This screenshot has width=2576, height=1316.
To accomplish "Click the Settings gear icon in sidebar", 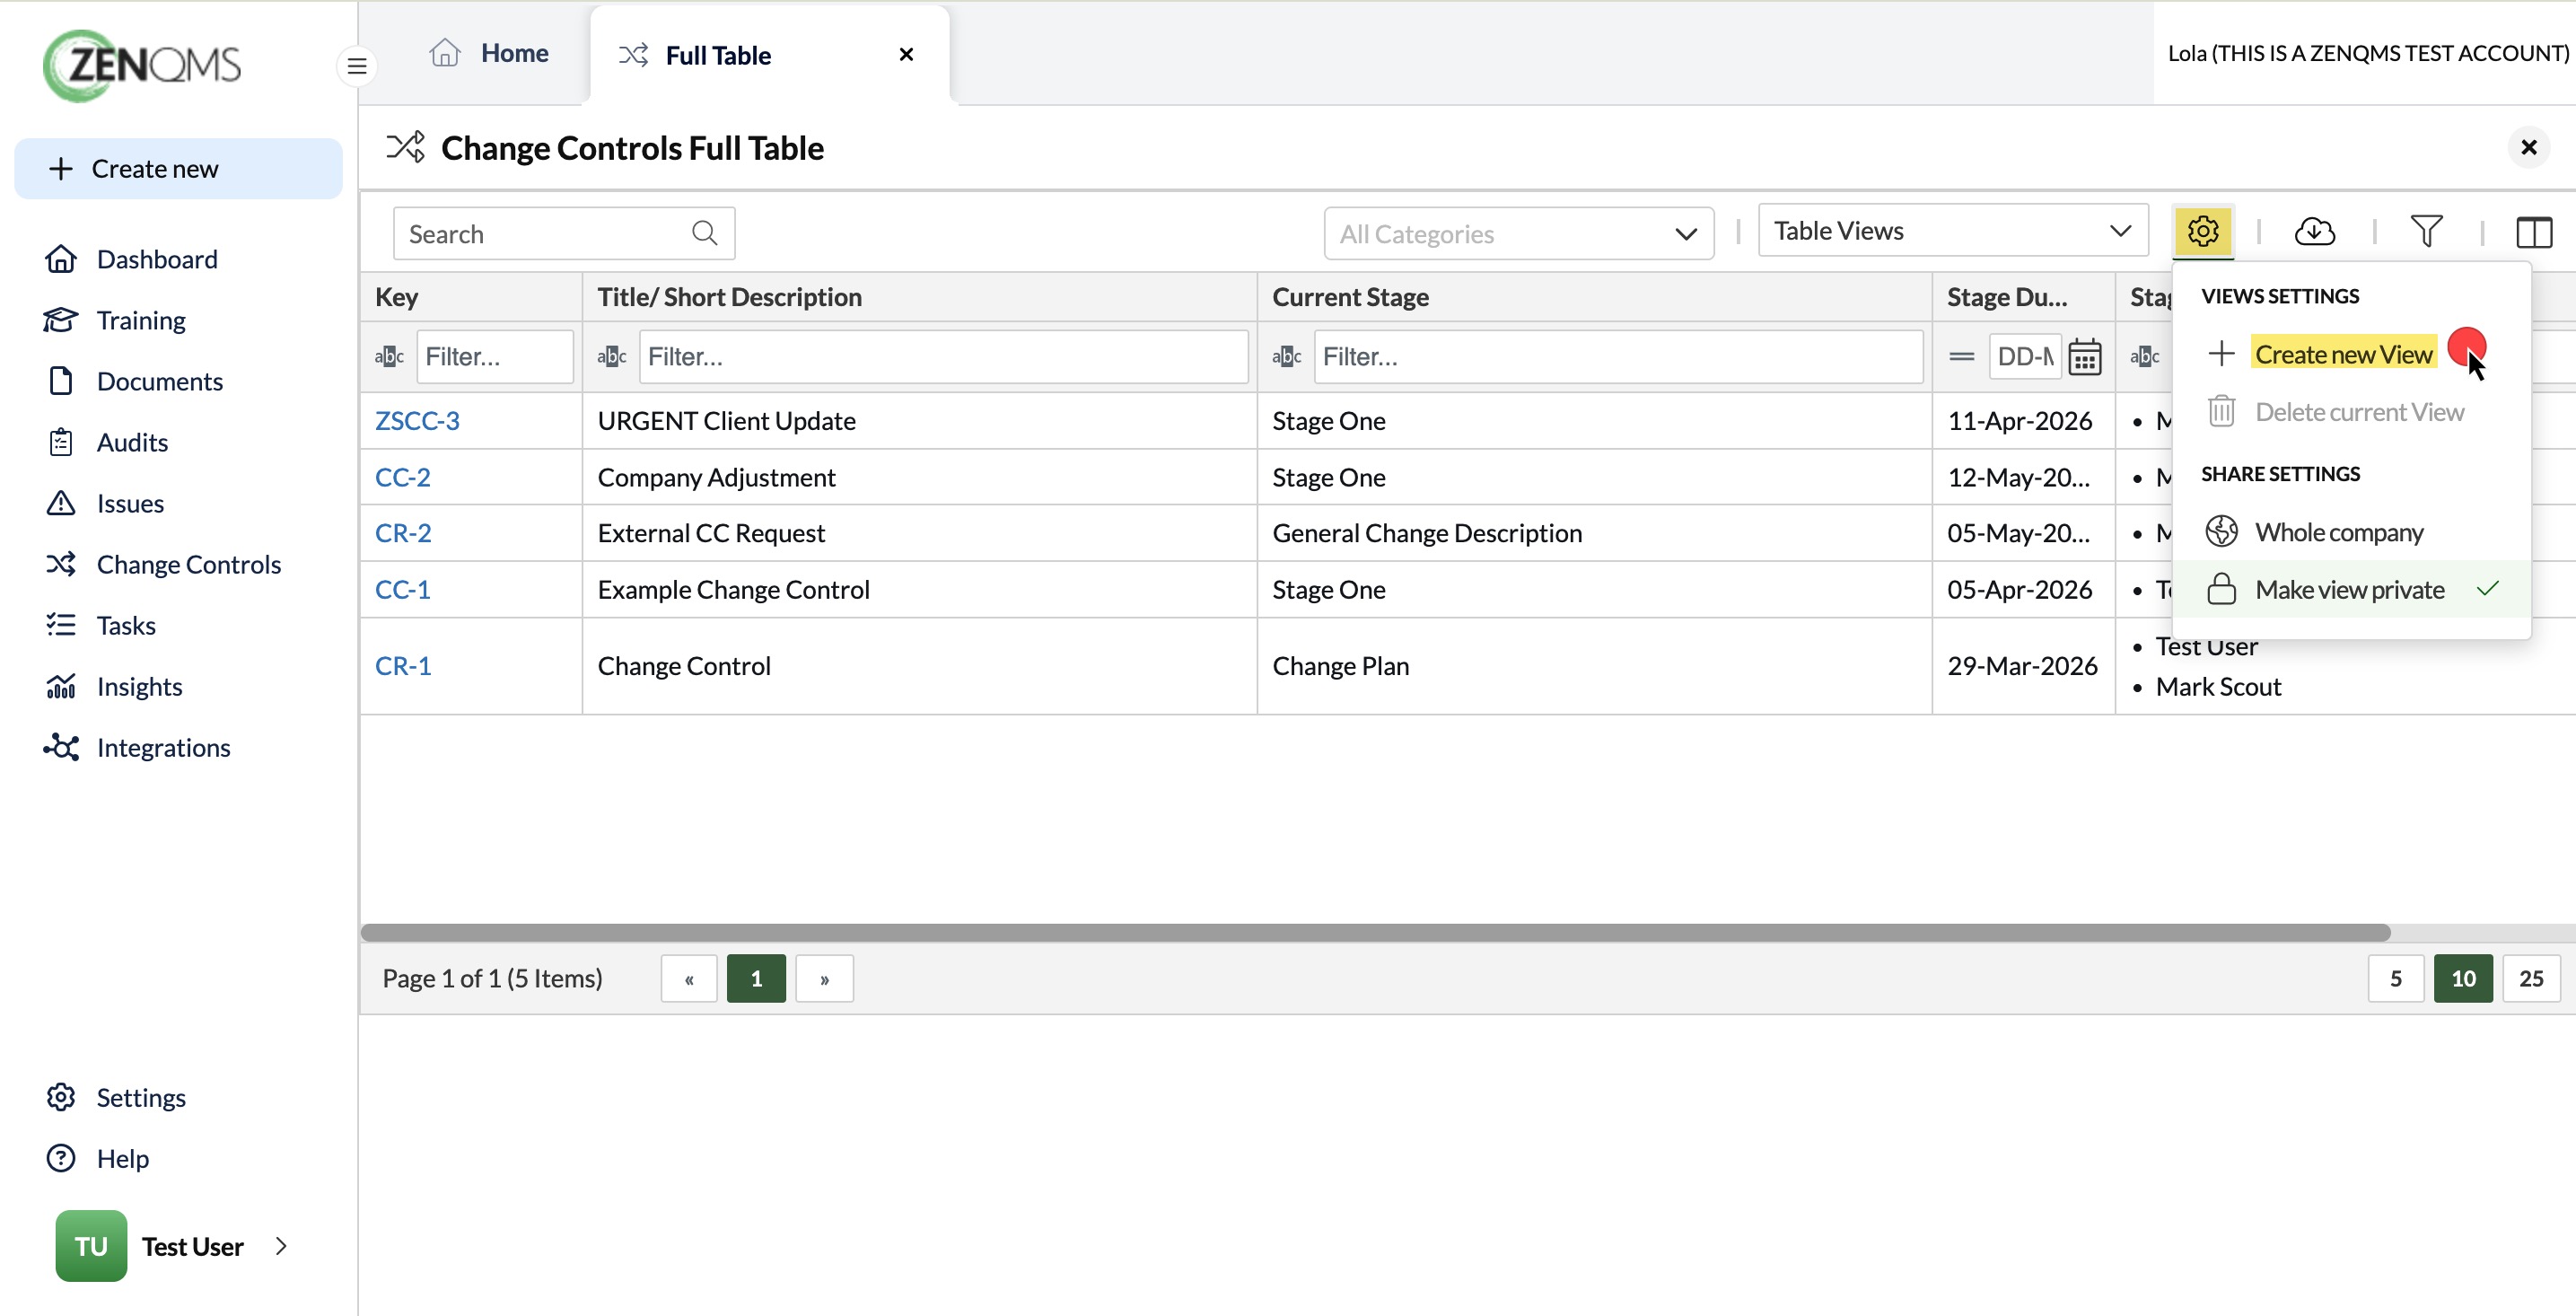I will pyautogui.click(x=61, y=1097).
